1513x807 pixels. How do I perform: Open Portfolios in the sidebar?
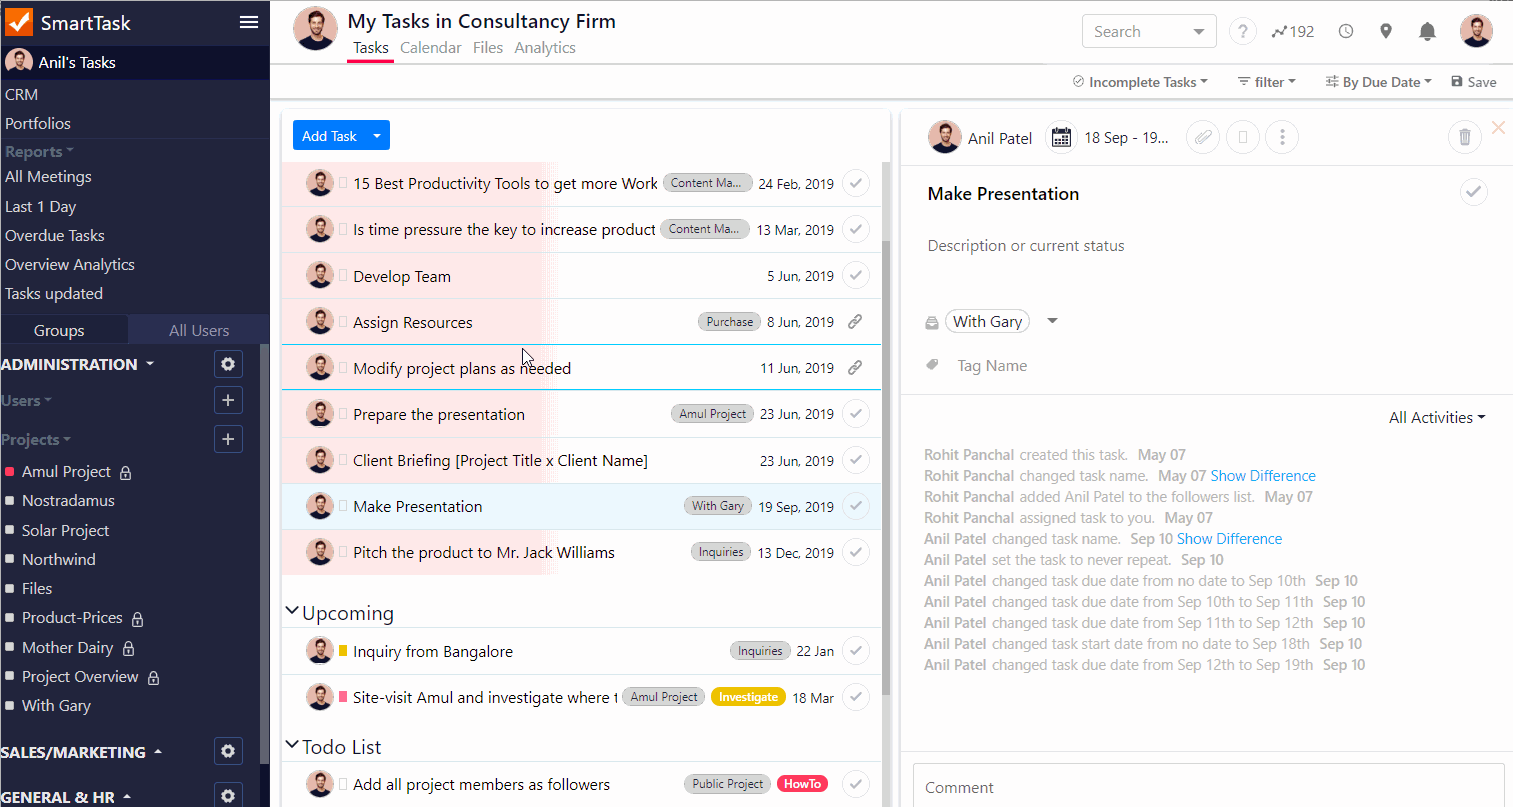coord(38,123)
